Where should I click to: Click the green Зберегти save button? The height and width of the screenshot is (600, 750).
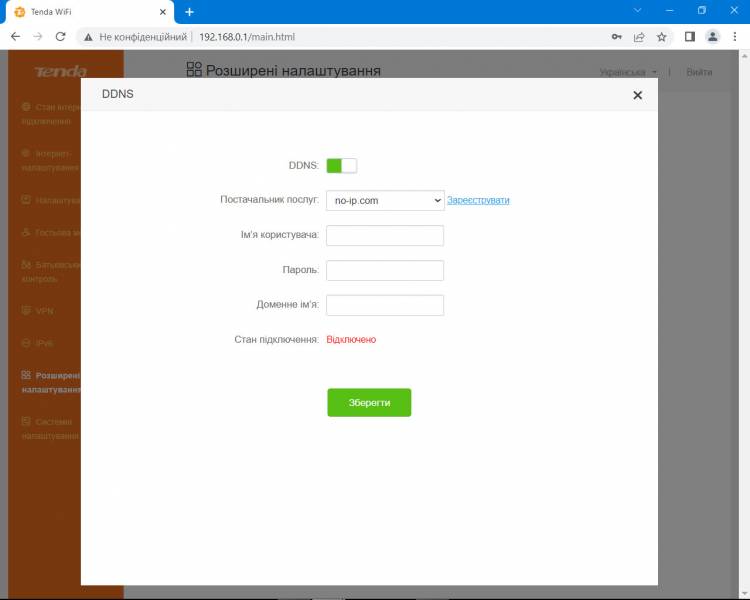[369, 402]
